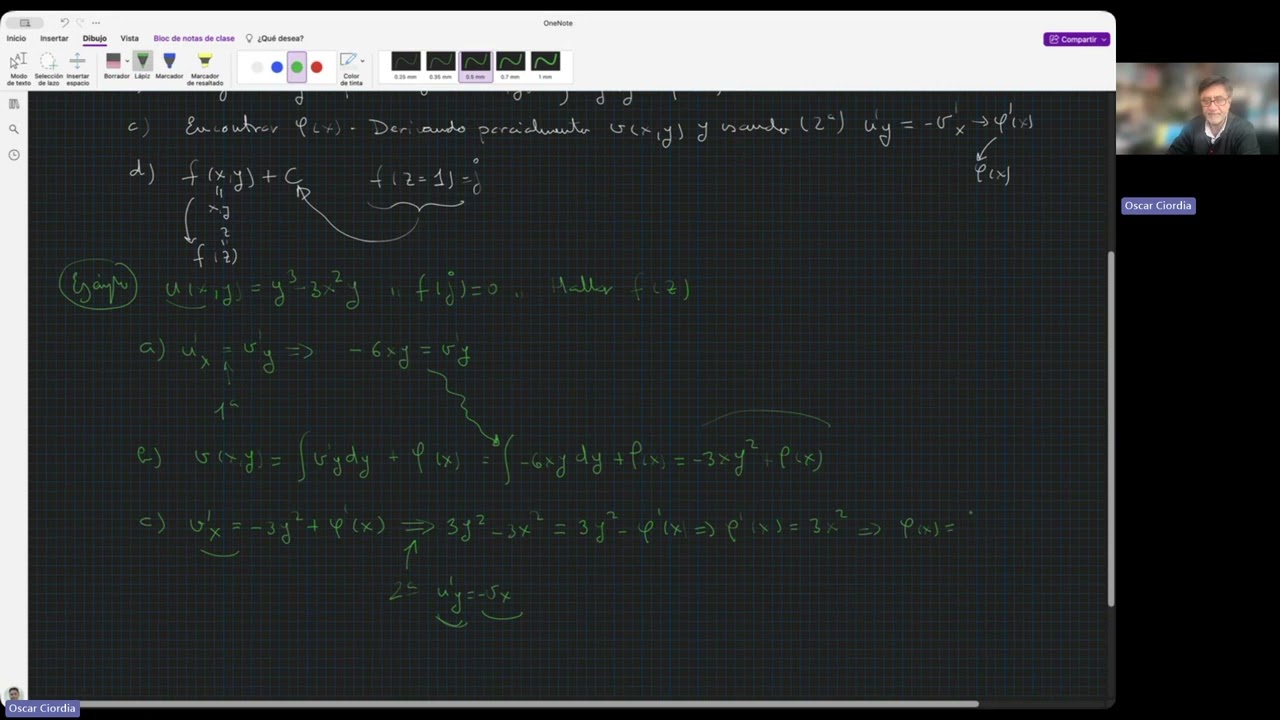Open the recent notes clock icon
This screenshot has height=720, width=1280.
pos(14,155)
